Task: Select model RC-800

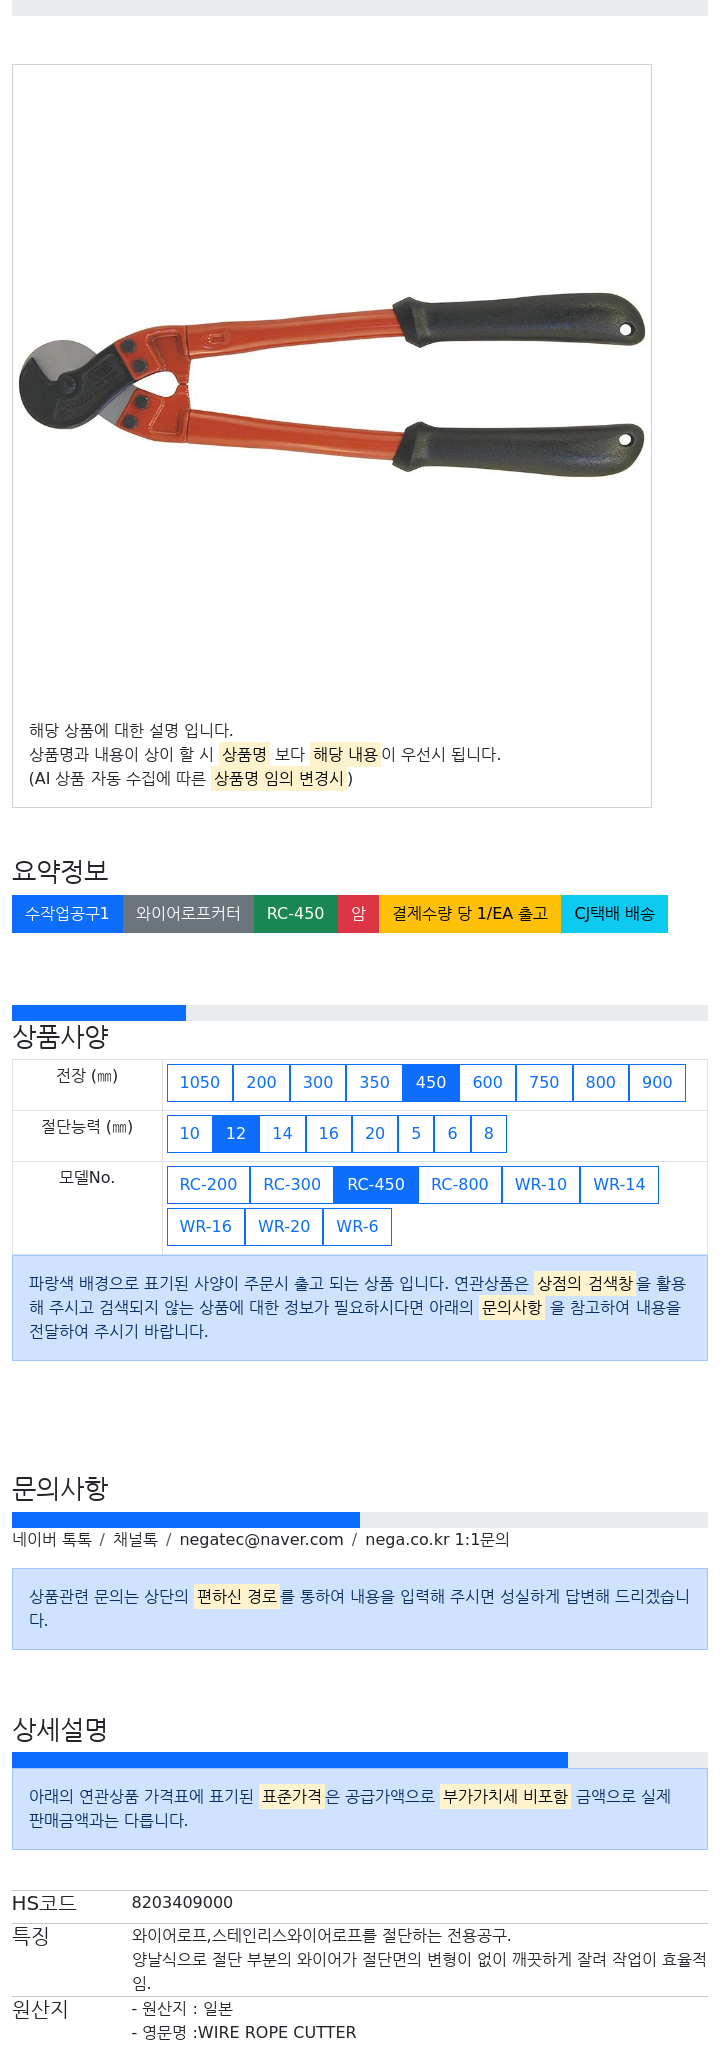Action: [x=460, y=1185]
